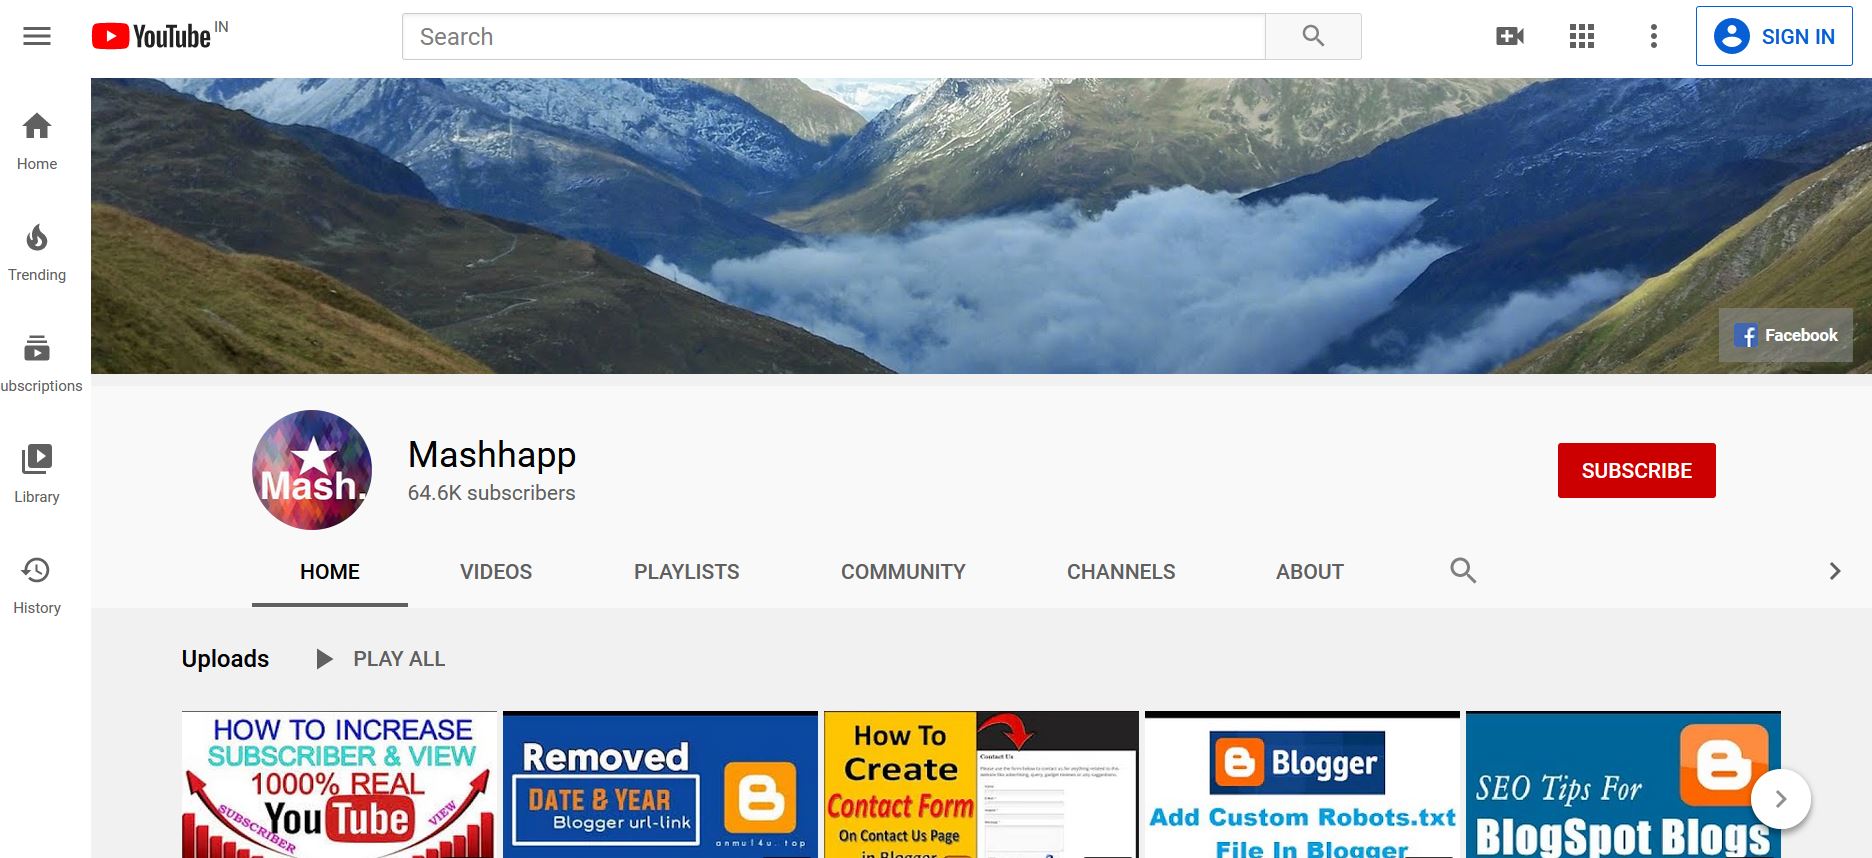Go to Trending in sidebar
This screenshot has width=1872, height=858.
[x=37, y=253]
